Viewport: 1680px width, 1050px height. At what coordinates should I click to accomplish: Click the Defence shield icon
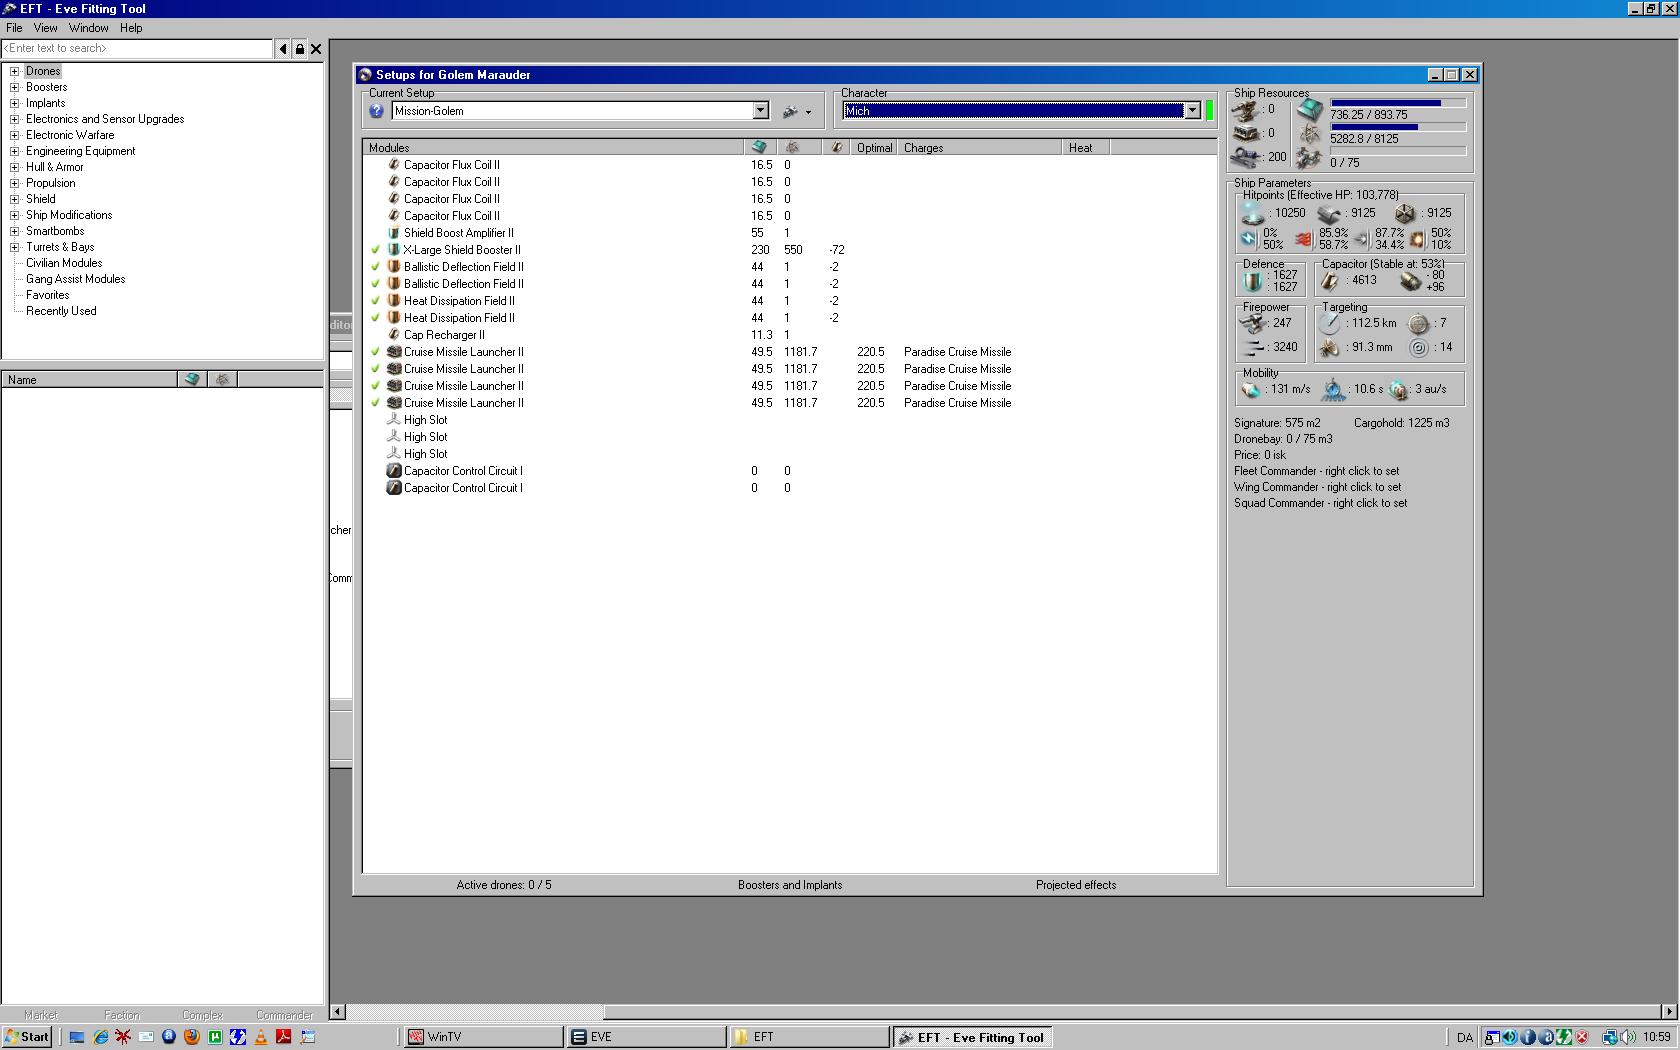(x=1252, y=281)
